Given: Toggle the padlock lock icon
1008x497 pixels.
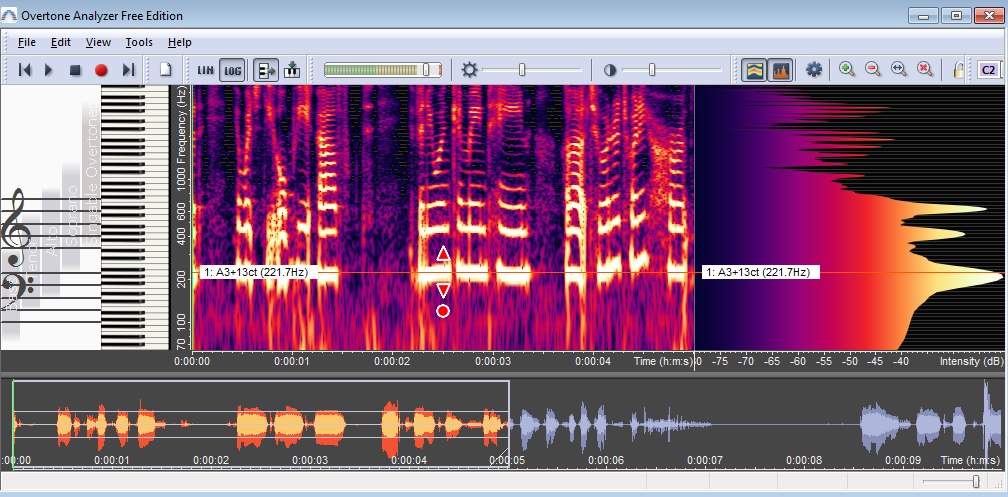Looking at the screenshot, I should point(958,69).
